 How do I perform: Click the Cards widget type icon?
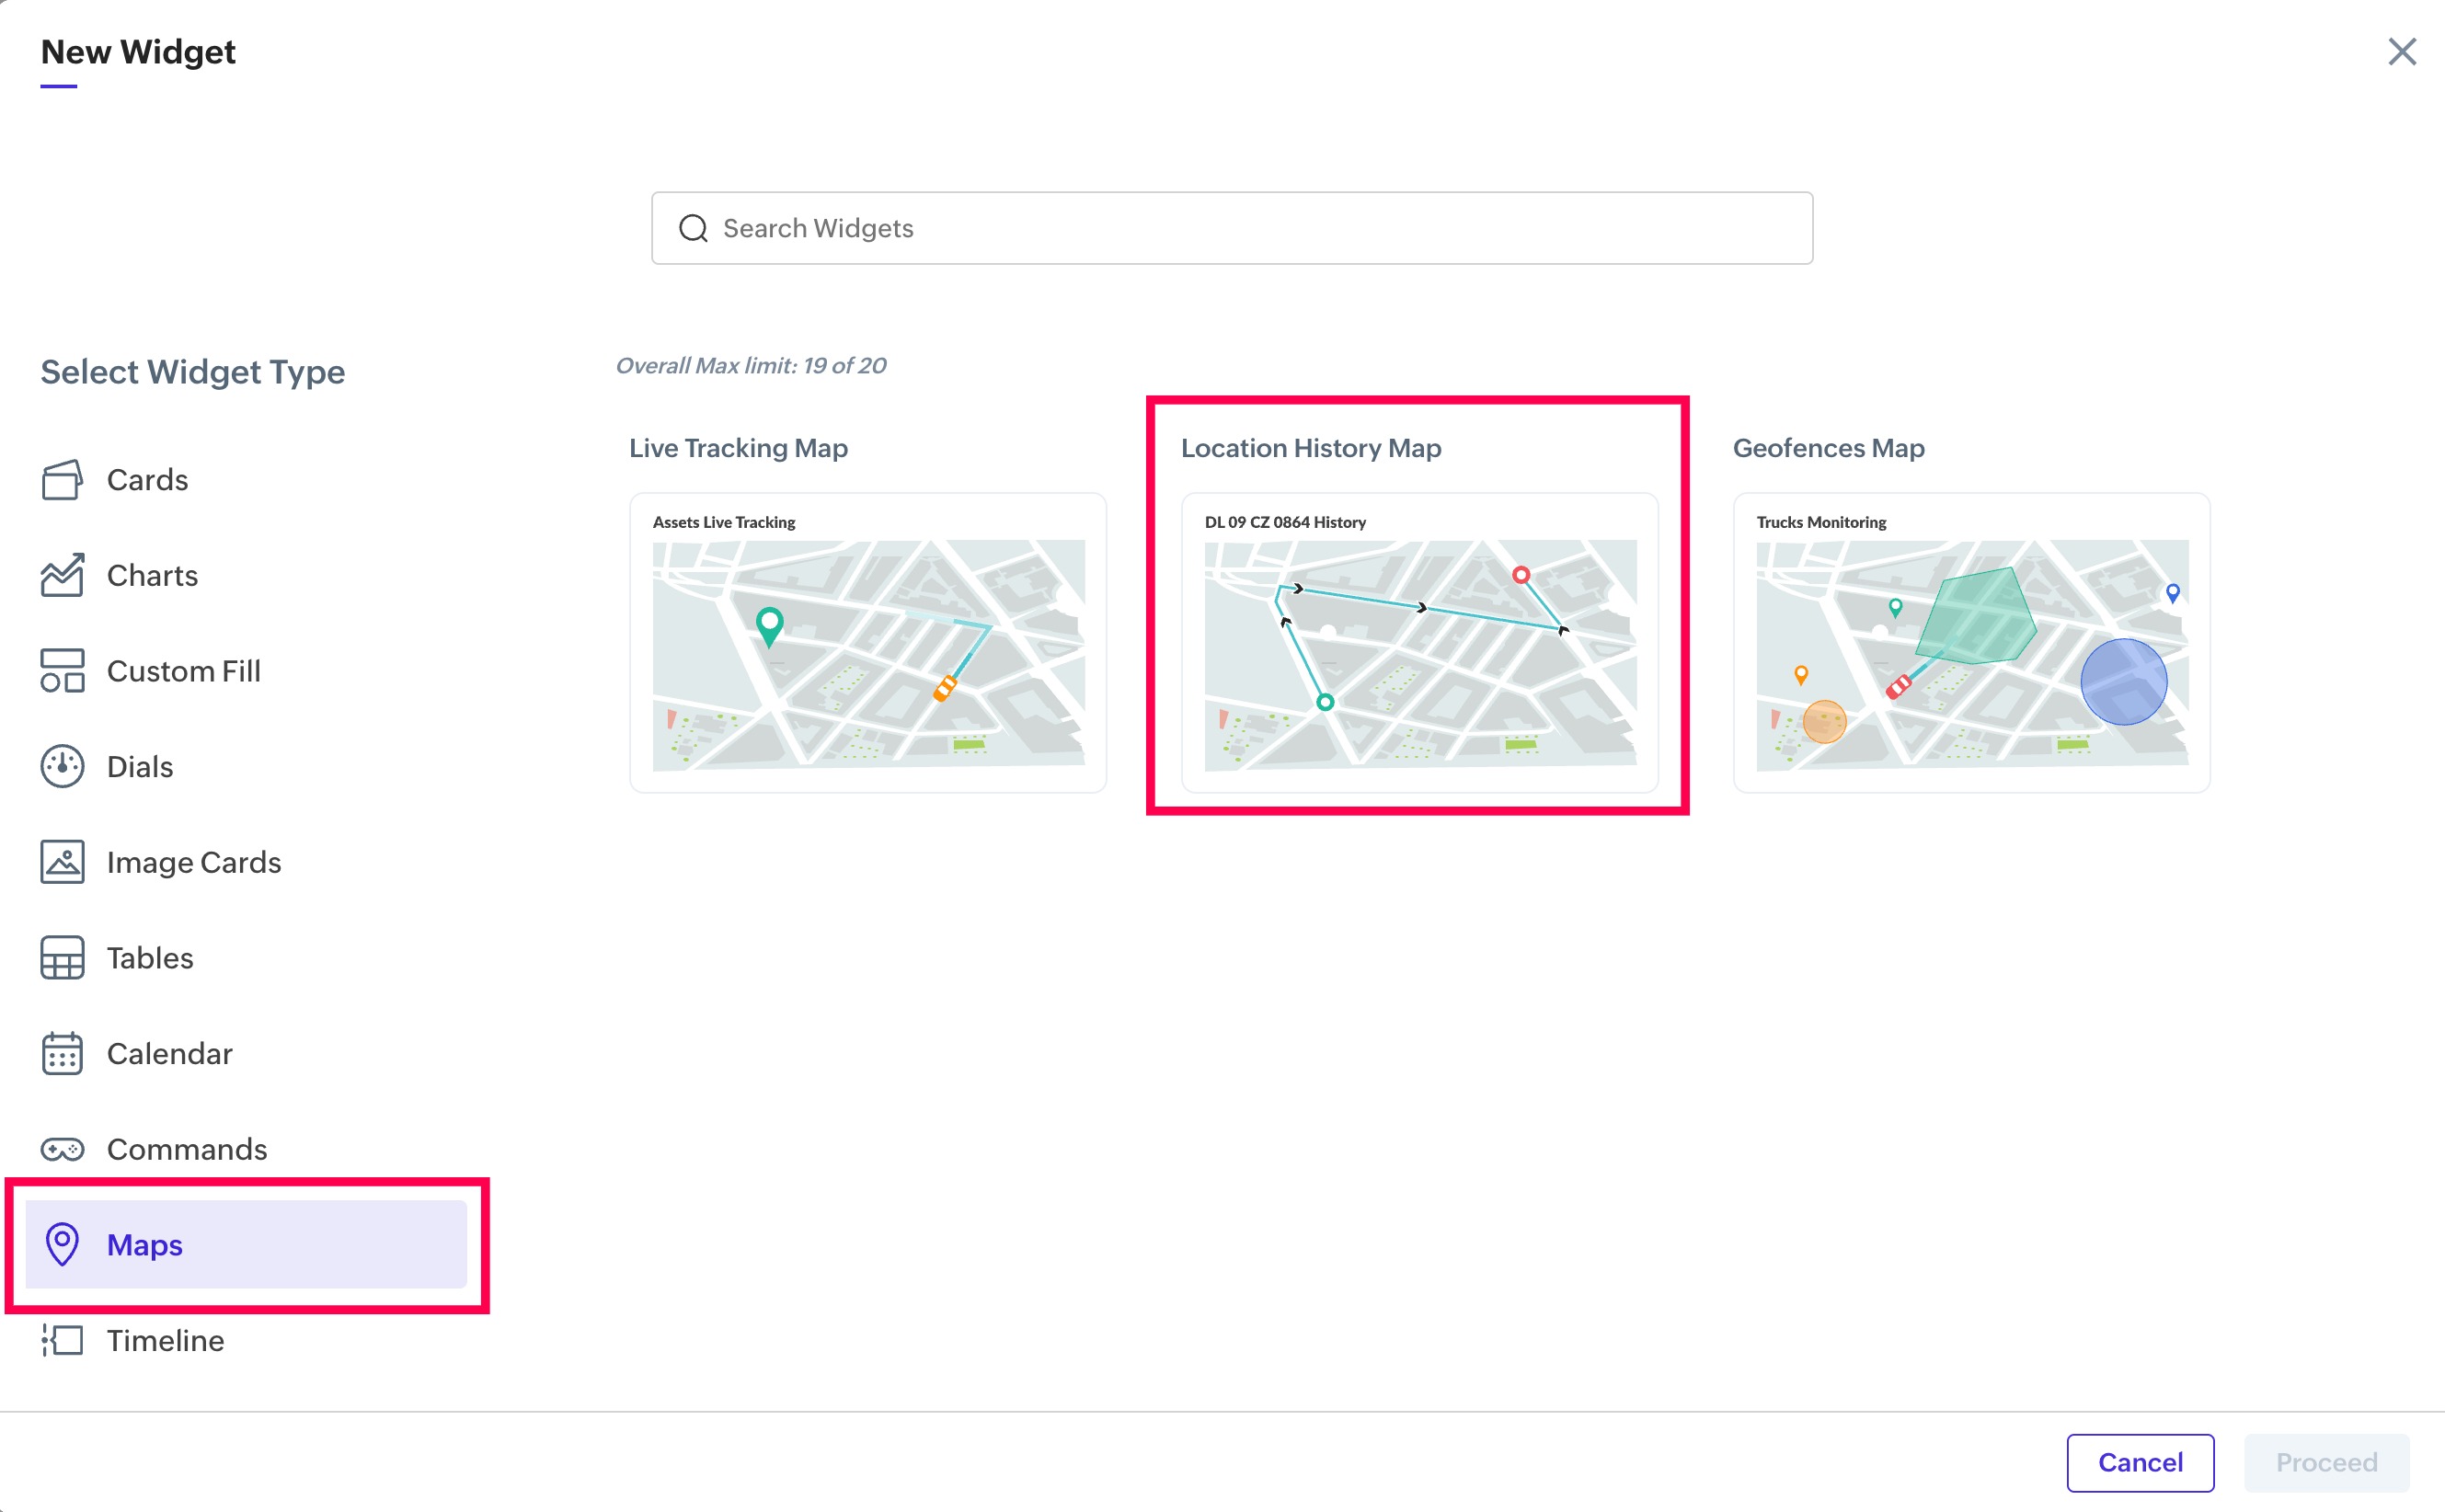(x=62, y=480)
